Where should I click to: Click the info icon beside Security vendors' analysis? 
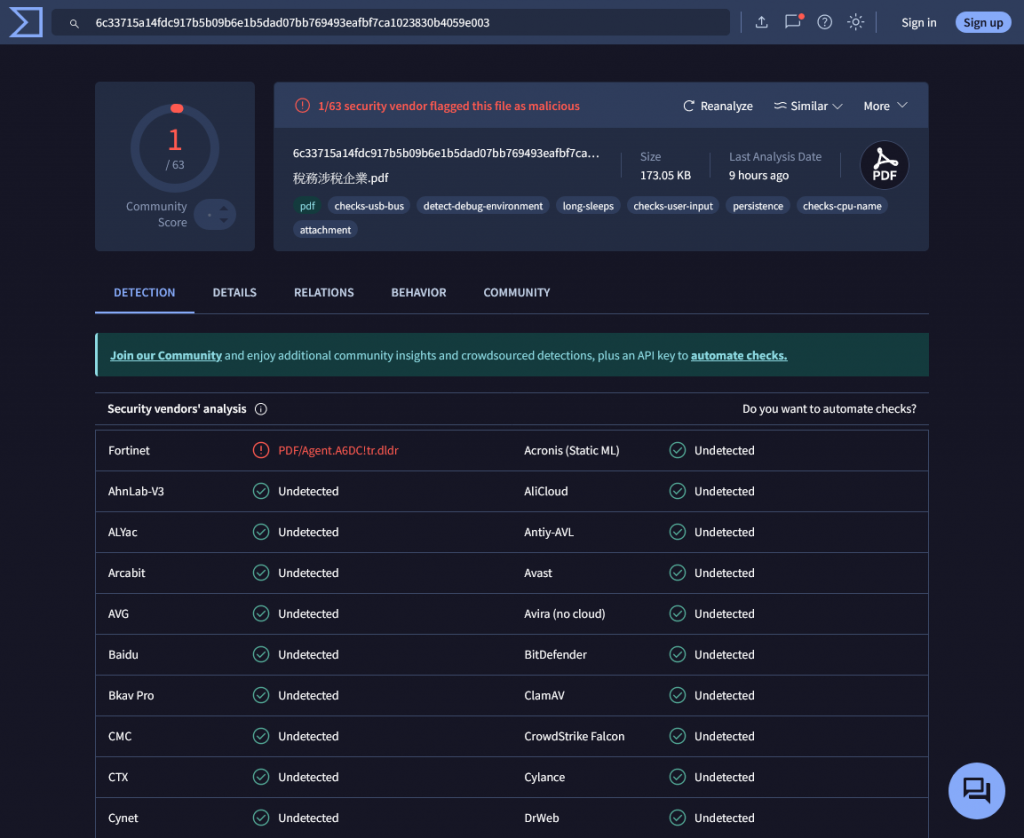261,409
